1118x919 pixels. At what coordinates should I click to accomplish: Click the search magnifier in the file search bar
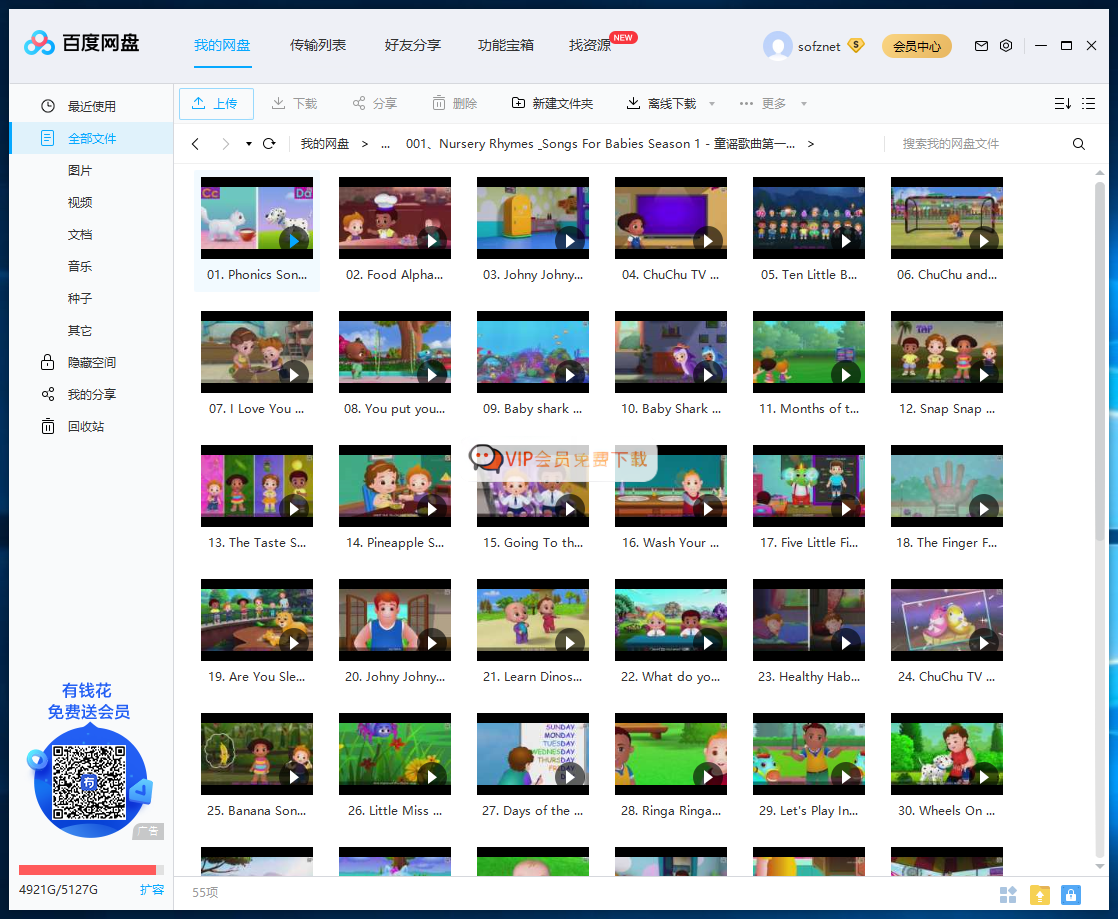pyautogui.click(x=1078, y=143)
